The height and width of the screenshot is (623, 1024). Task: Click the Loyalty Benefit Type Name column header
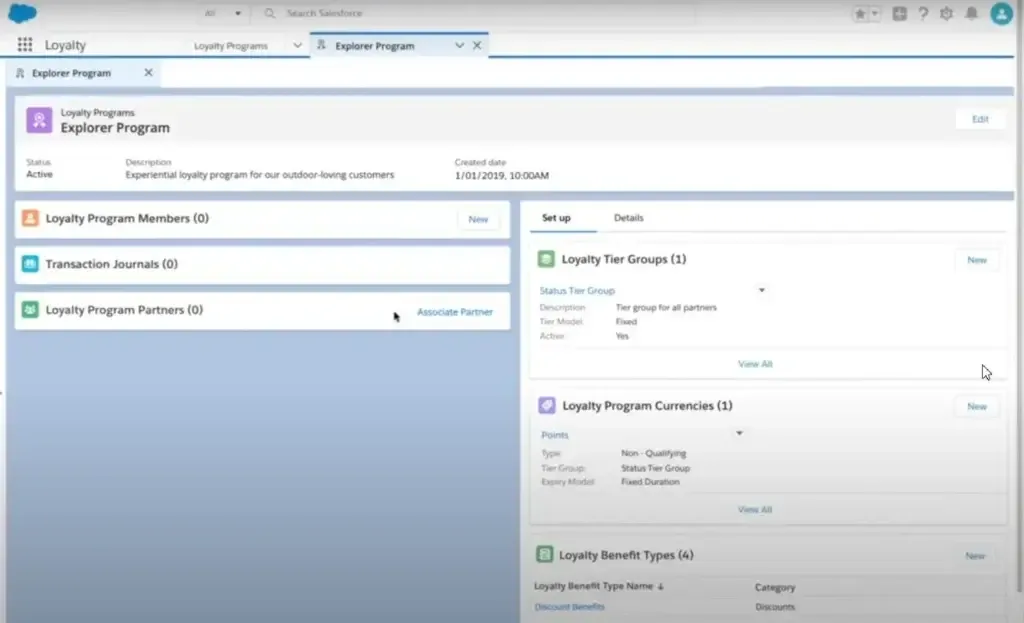[x=594, y=586]
